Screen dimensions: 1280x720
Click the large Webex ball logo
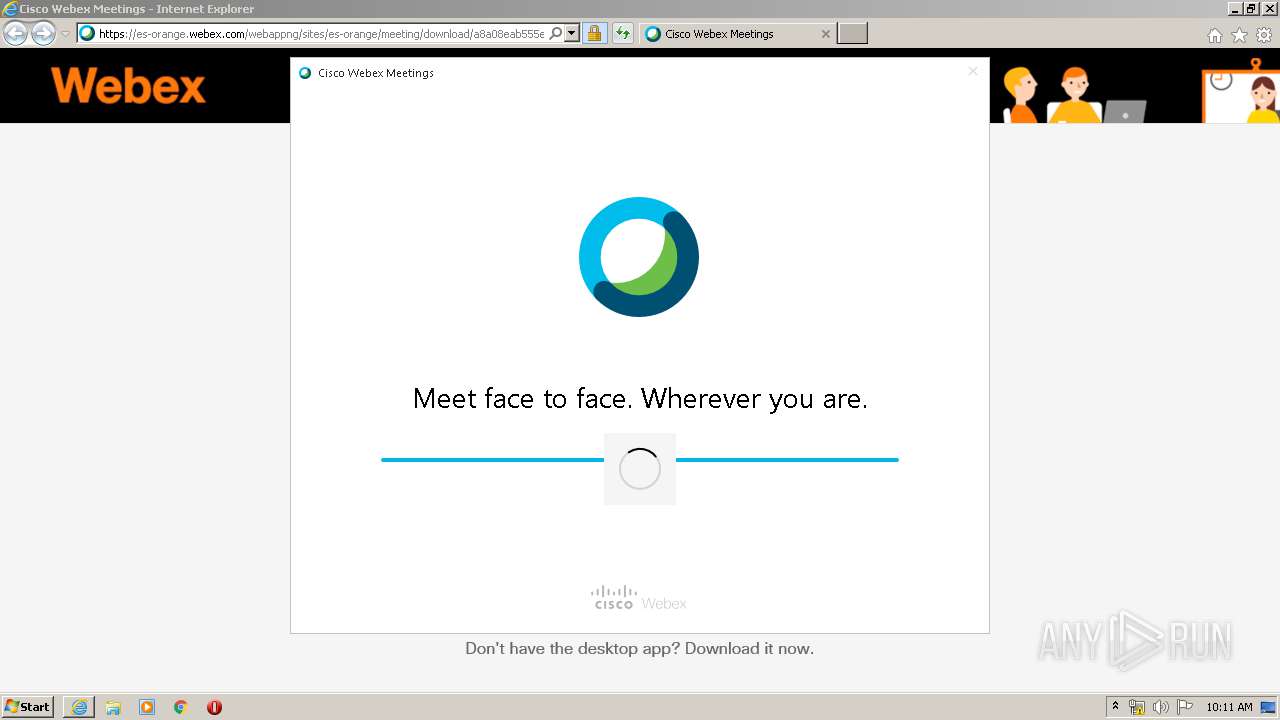point(639,257)
